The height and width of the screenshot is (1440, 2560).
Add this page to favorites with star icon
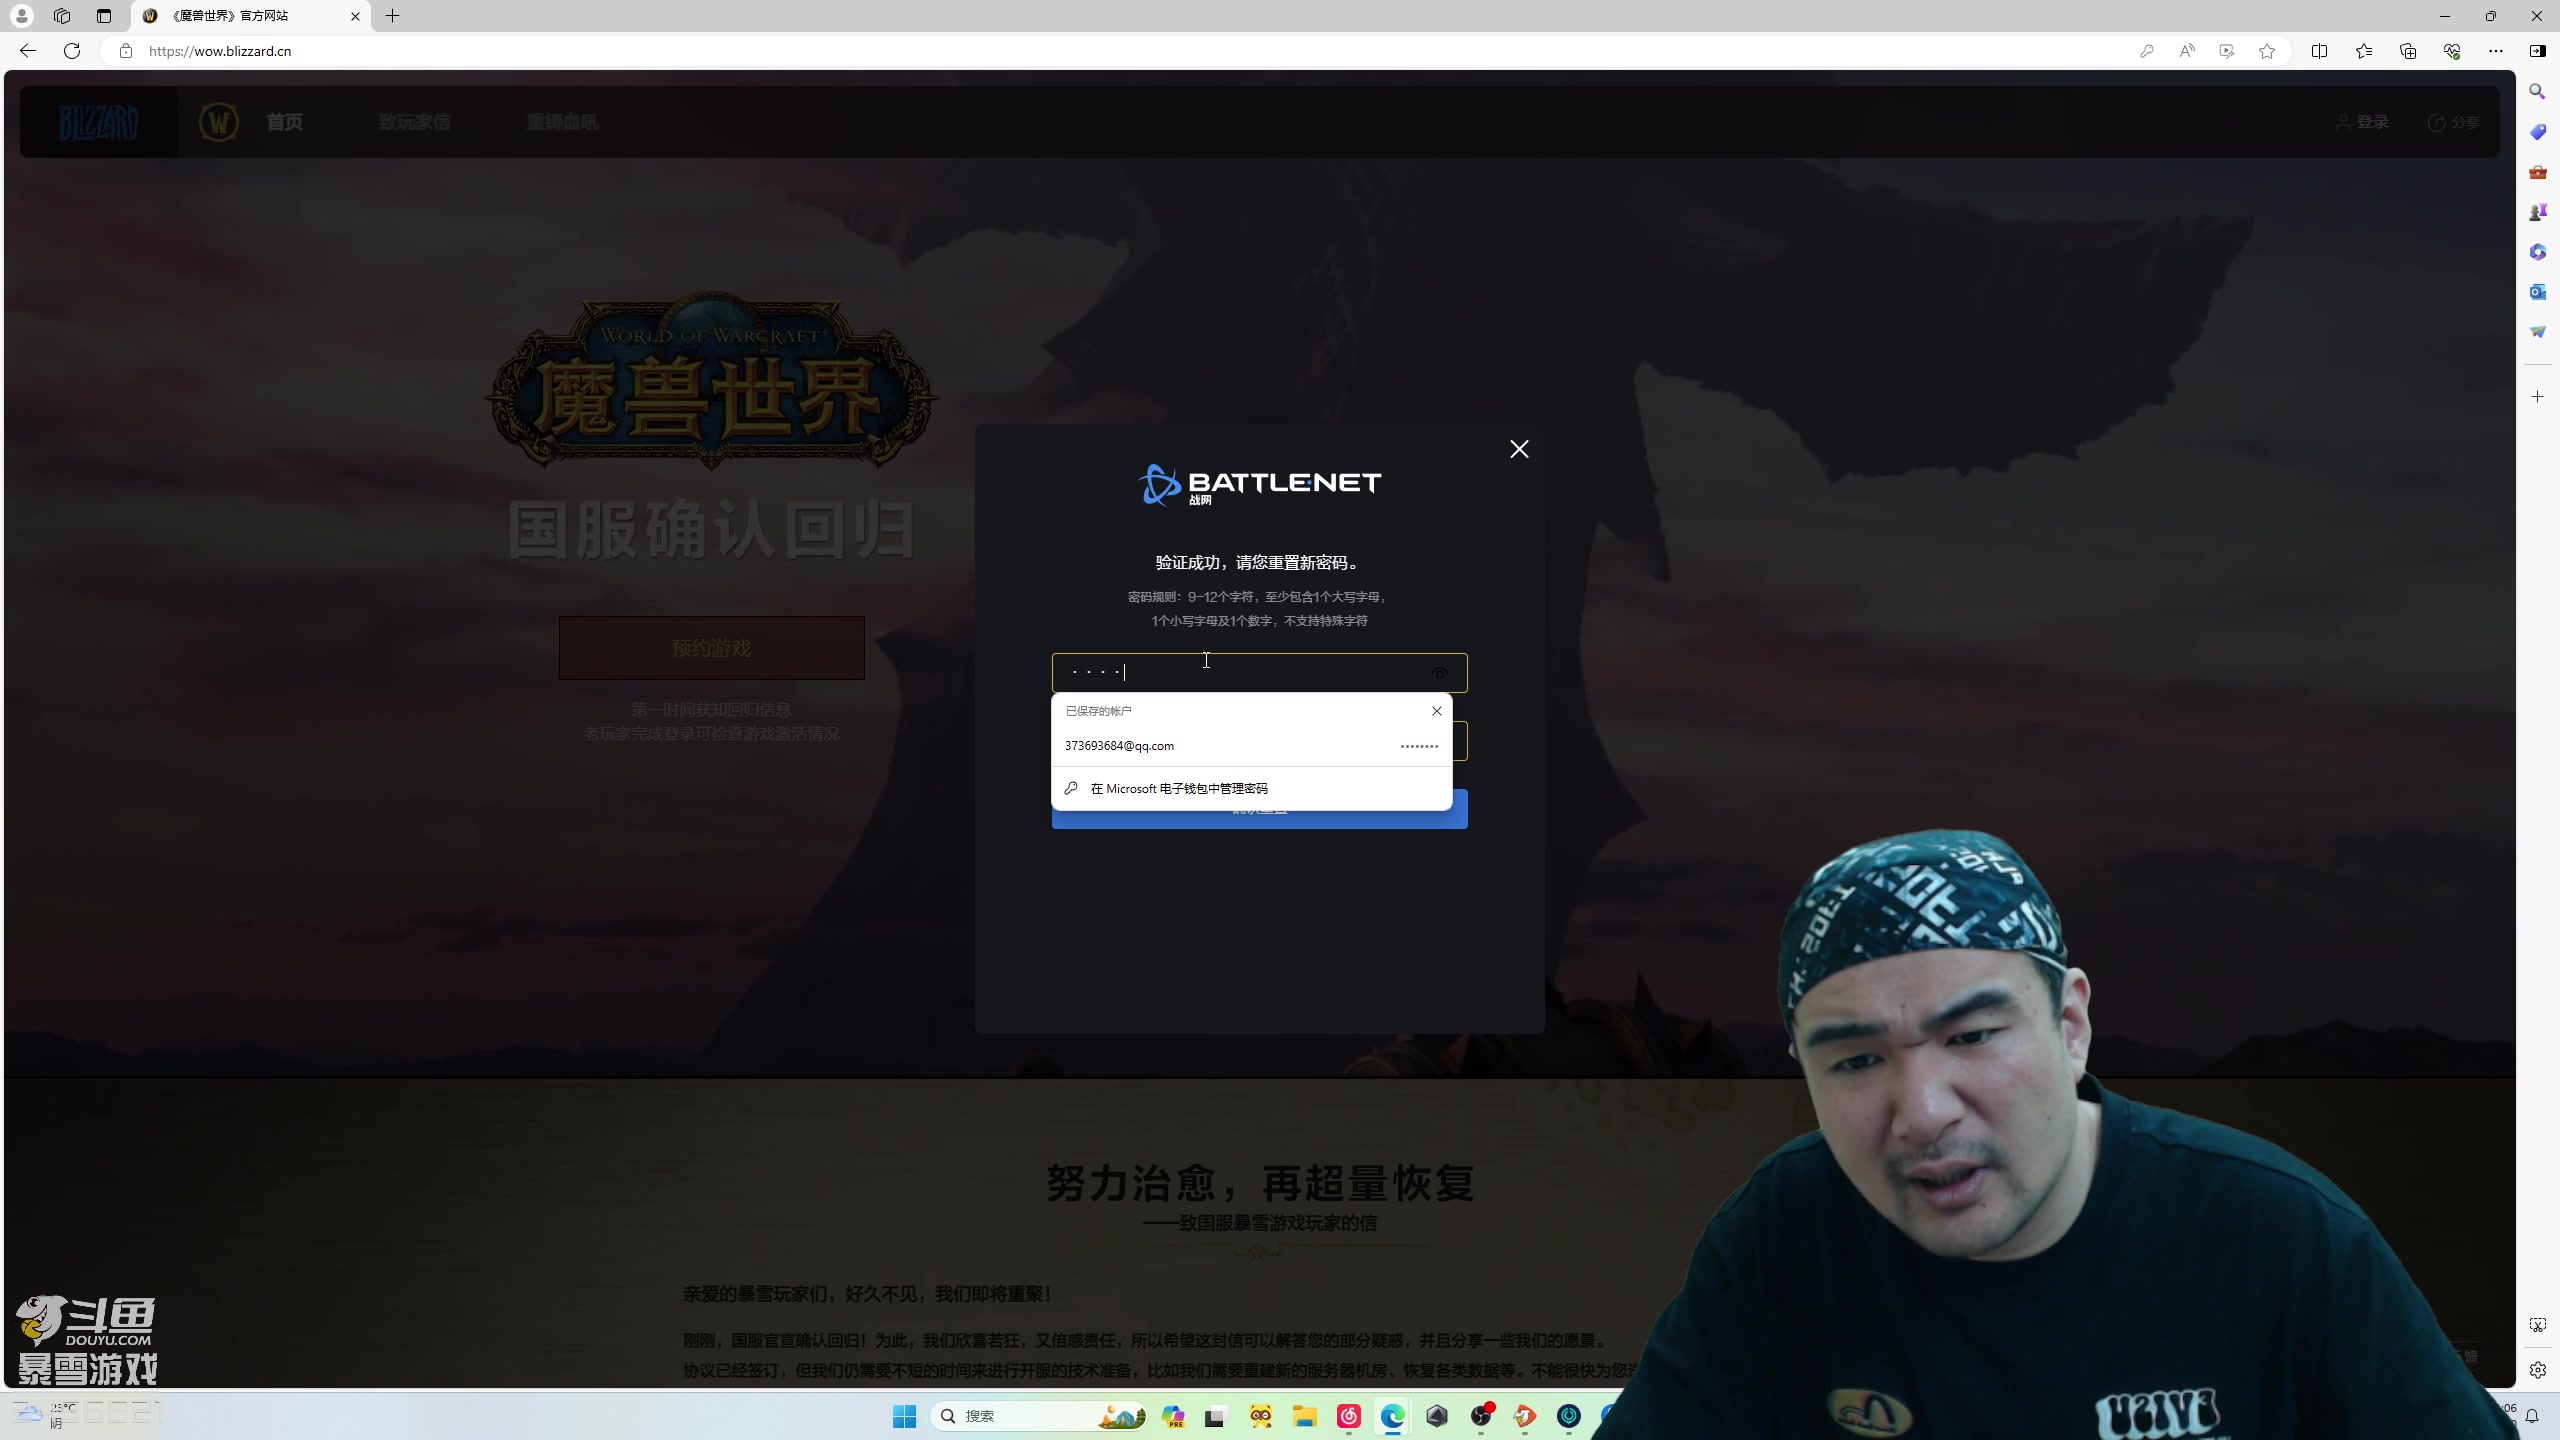2267,51
